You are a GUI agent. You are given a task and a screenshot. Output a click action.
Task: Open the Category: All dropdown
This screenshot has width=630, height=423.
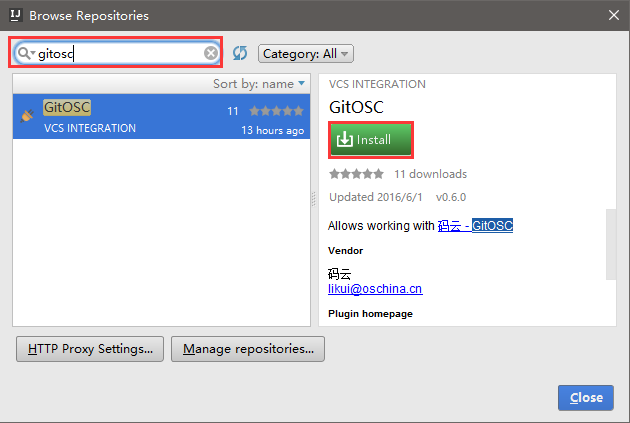[x=306, y=53]
